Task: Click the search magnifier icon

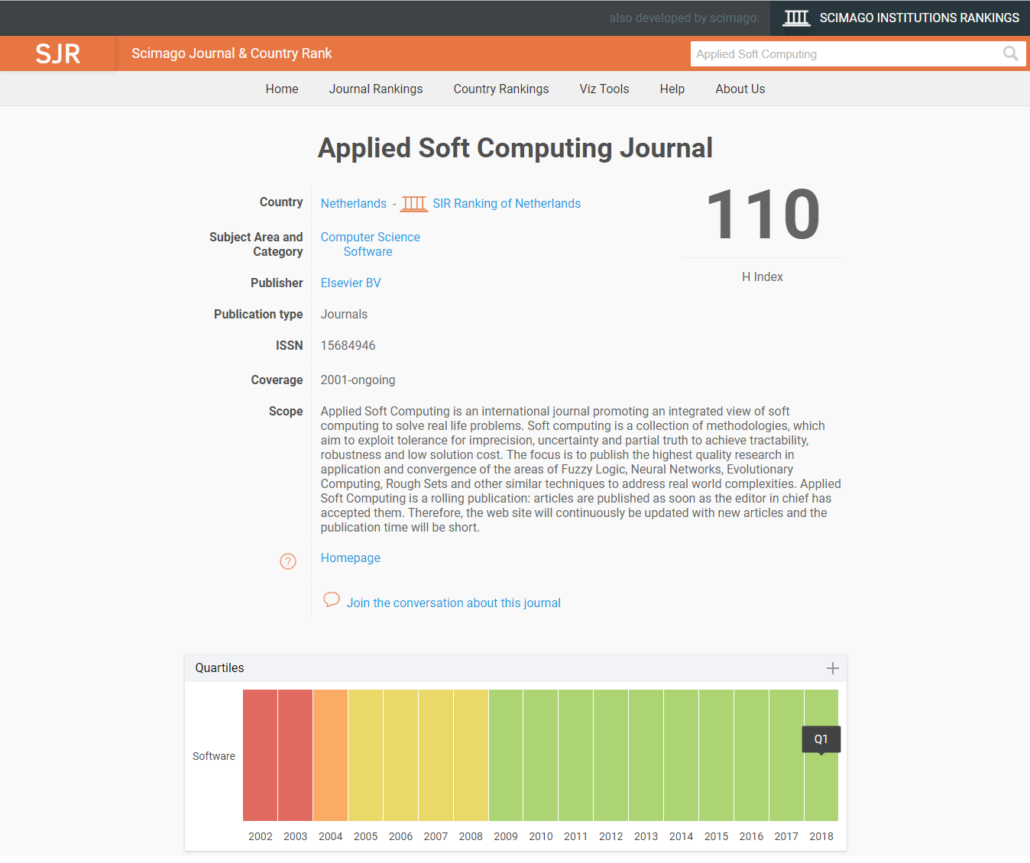Action: 1010,54
